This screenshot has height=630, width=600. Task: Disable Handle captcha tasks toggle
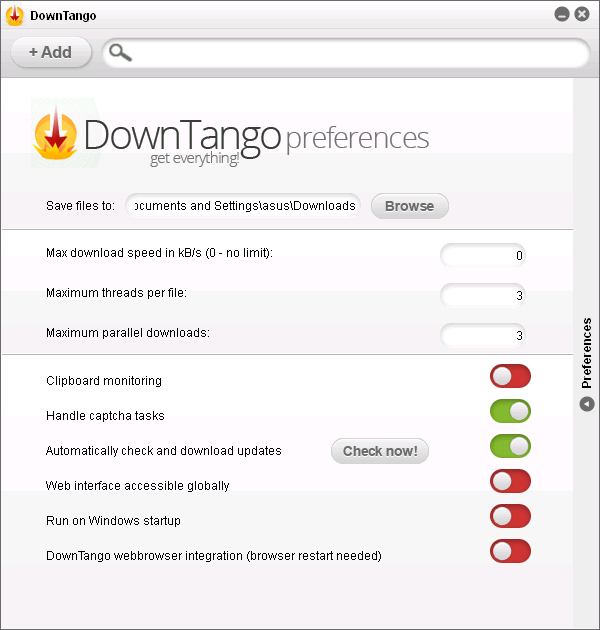pos(510,411)
